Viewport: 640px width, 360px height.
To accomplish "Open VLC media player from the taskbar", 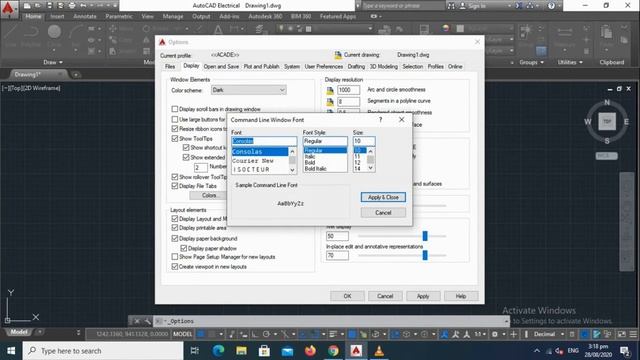I will 379,351.
